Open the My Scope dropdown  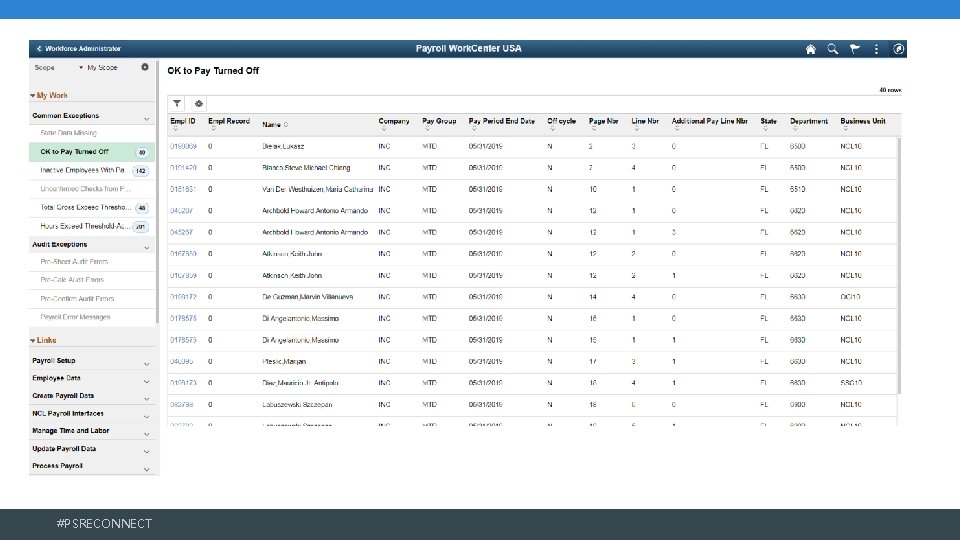tap(98, 67)
